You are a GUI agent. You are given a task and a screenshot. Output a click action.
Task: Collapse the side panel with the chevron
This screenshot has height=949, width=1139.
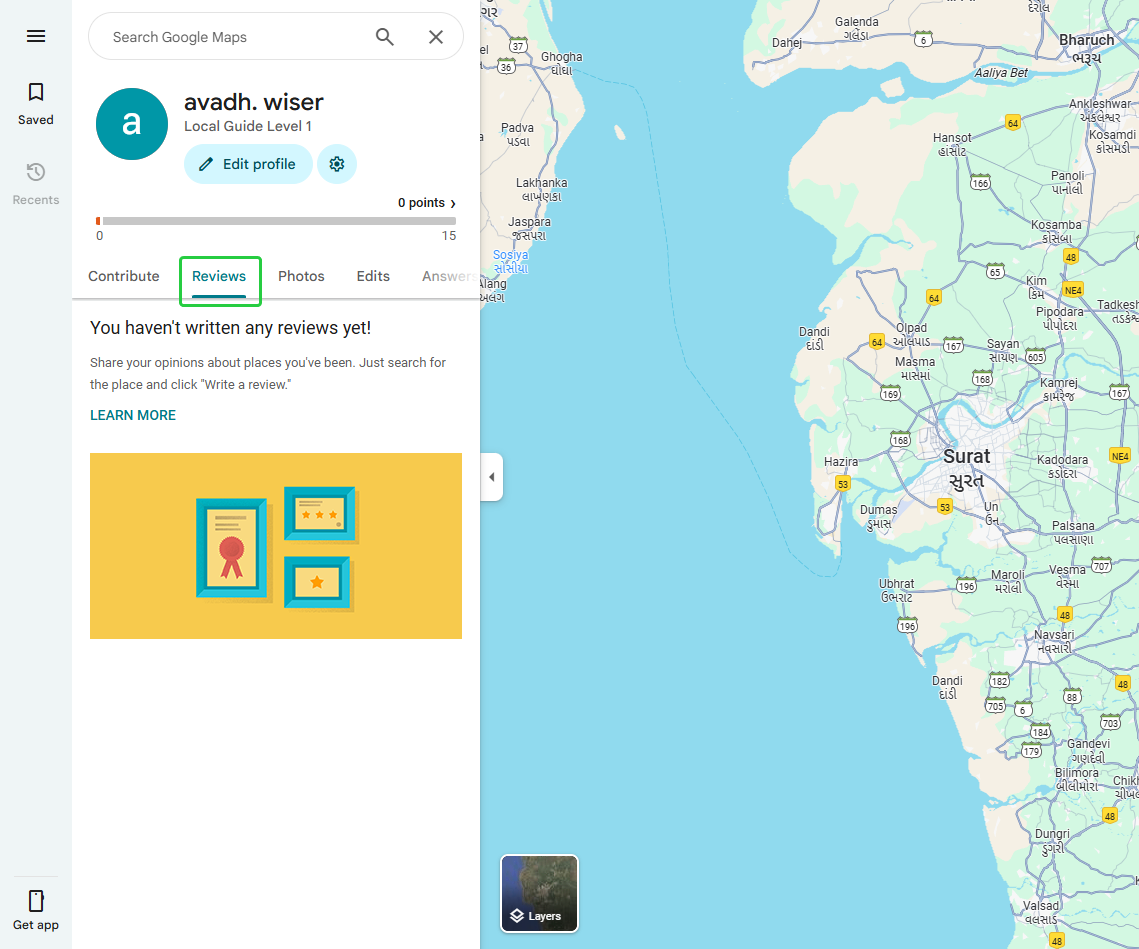click(x=491, y=477)
